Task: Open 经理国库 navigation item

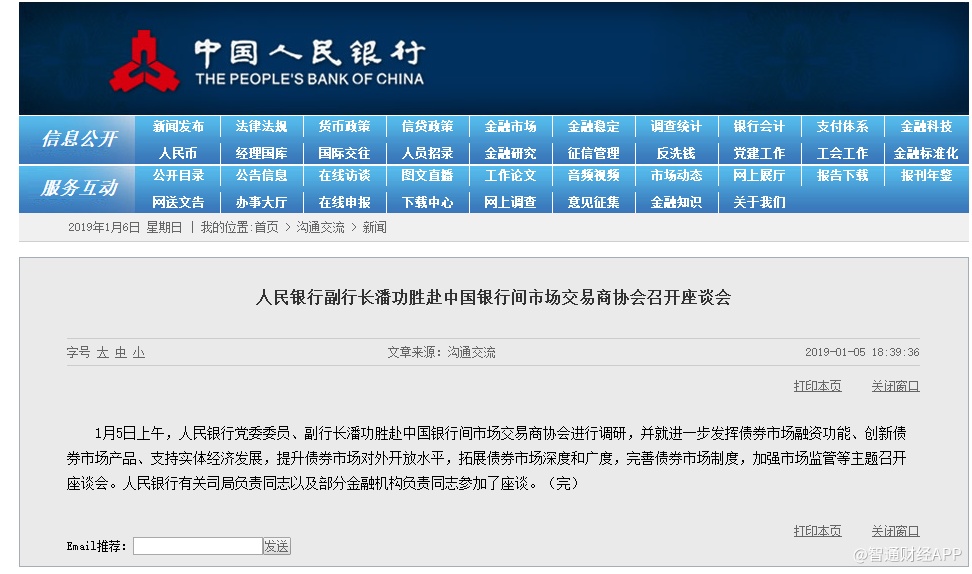Action: (261, 153)
